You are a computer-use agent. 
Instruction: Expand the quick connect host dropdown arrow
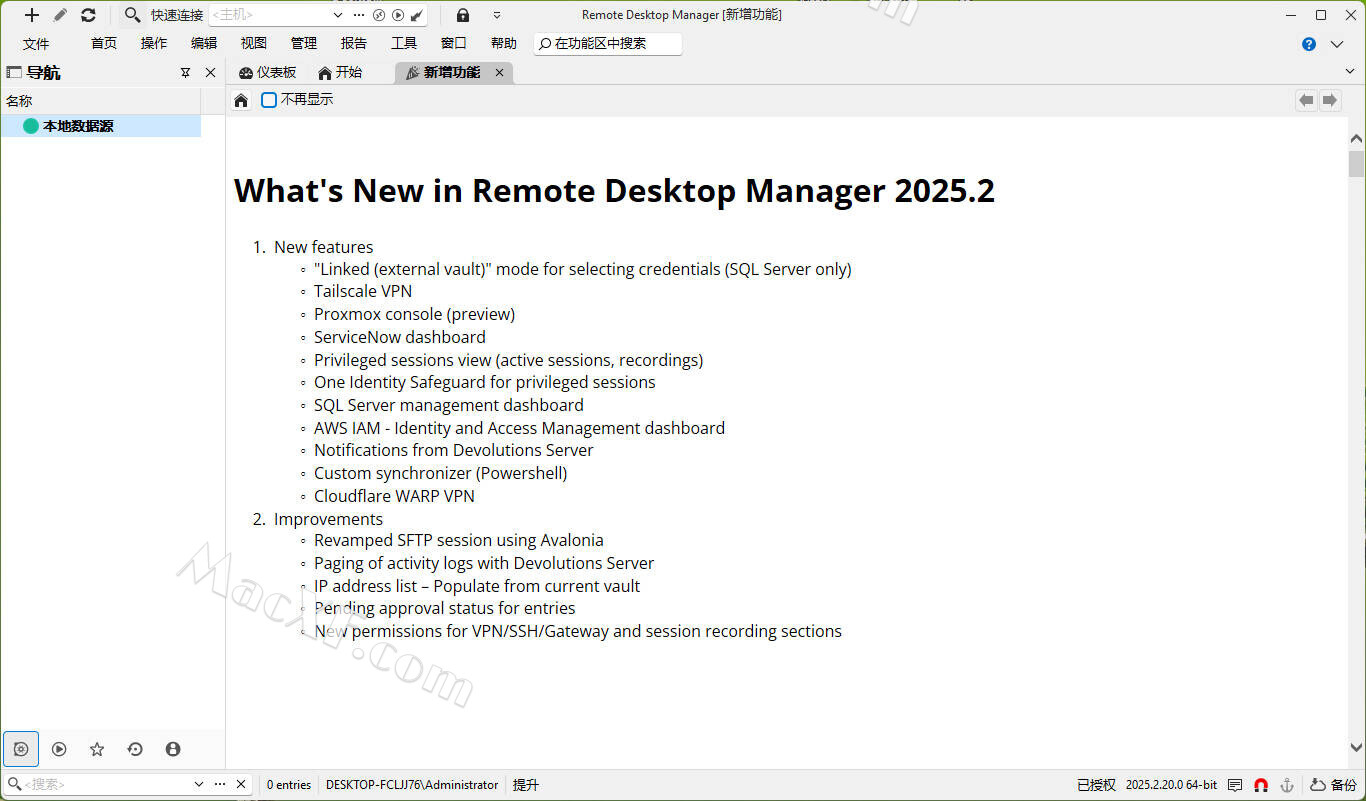pyautogui.click(x=337, y=15)
